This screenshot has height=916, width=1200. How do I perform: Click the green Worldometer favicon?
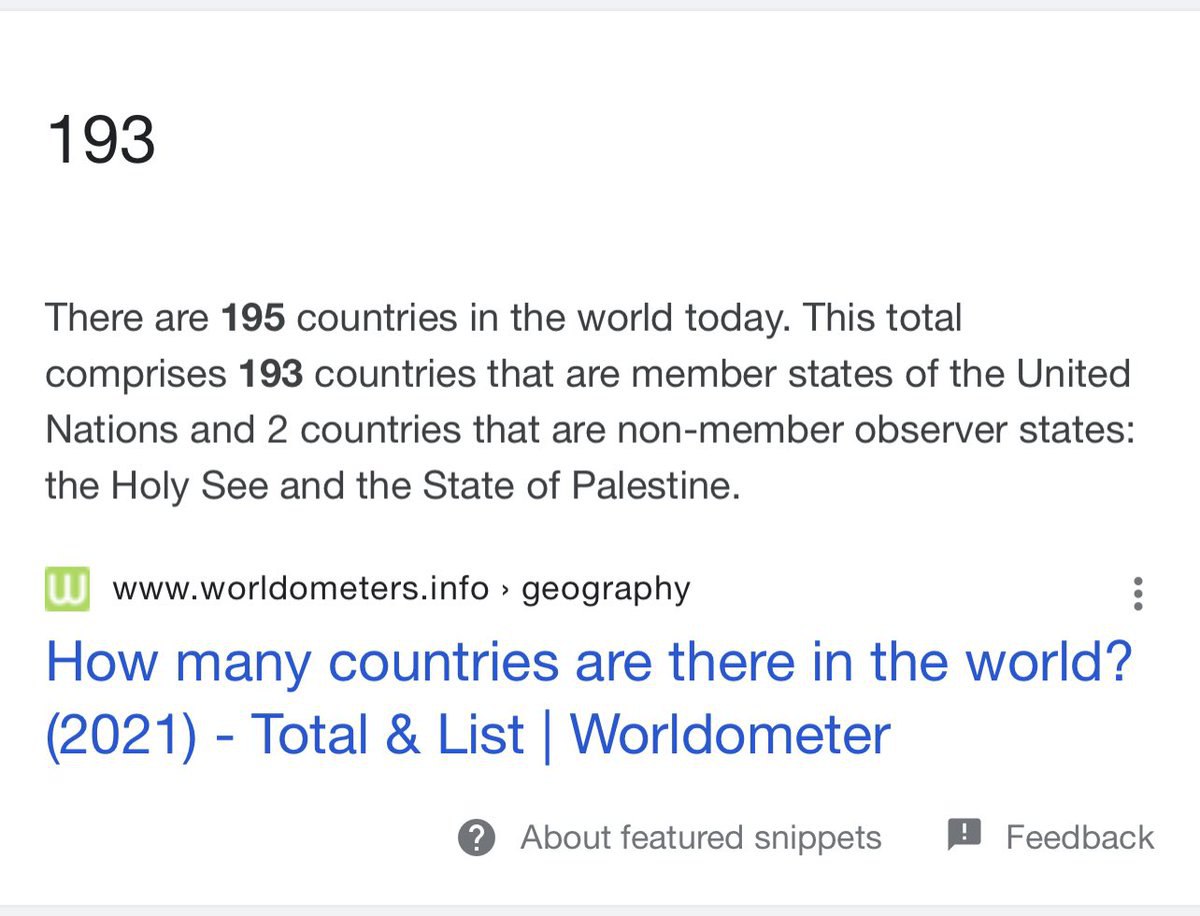[67, 588]
